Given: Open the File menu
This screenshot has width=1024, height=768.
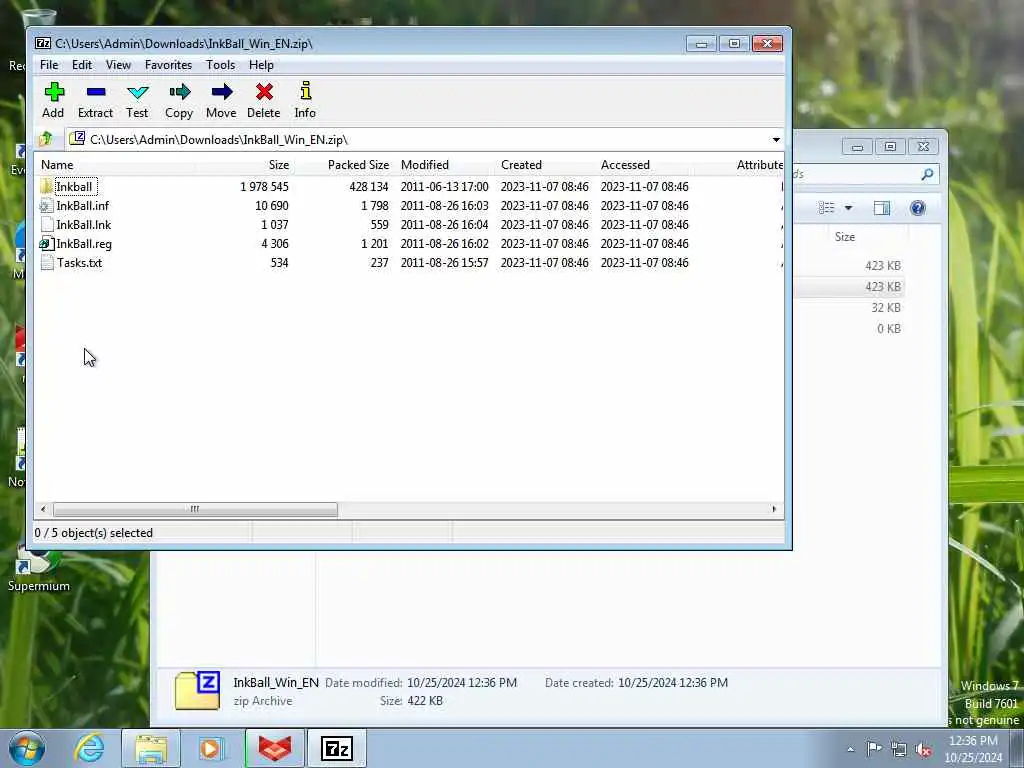Looking at the screenshot, I should 49,65.
